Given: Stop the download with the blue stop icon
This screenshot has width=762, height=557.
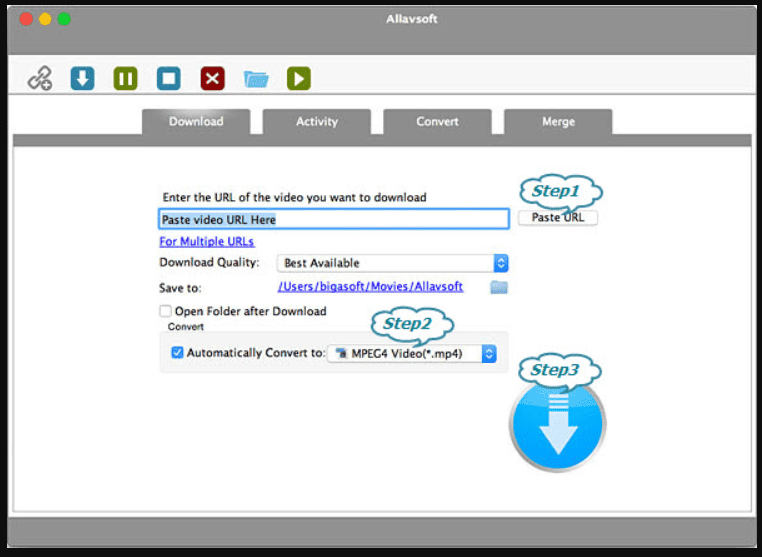Looking at the screenshot, I should click(169, 78).
